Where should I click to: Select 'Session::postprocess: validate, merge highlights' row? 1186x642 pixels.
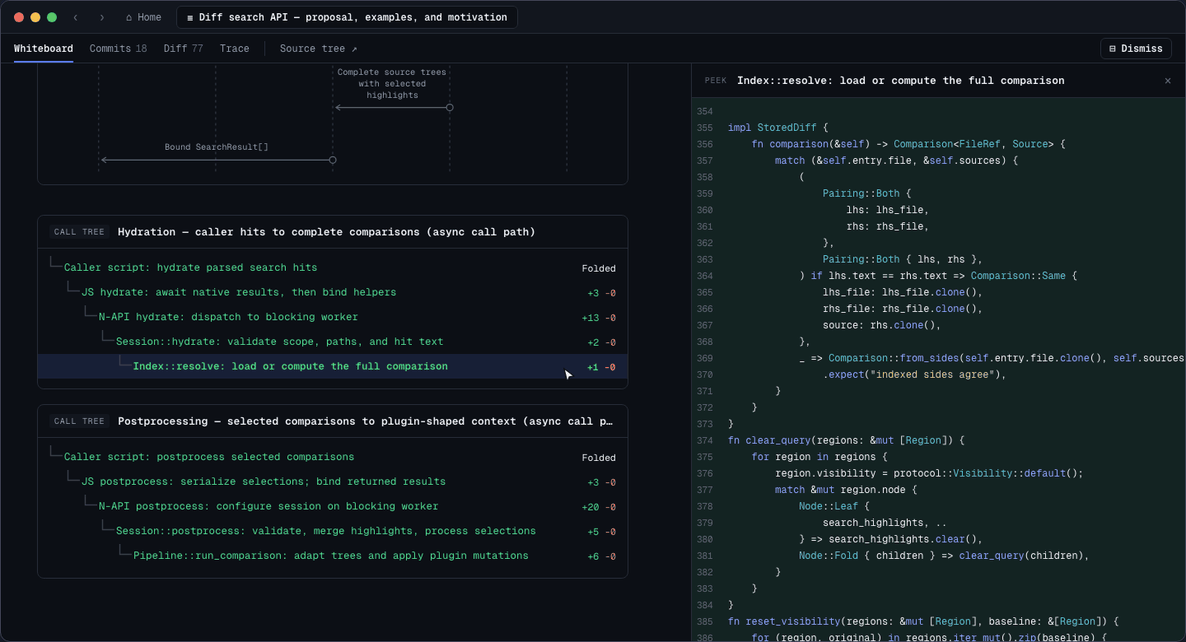pos(333,531)
